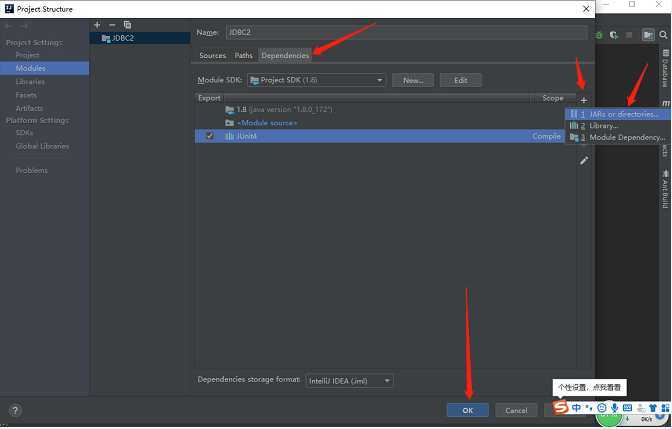672x429 pixels.
Task: Click the New... SDK button
Action: 413,80
